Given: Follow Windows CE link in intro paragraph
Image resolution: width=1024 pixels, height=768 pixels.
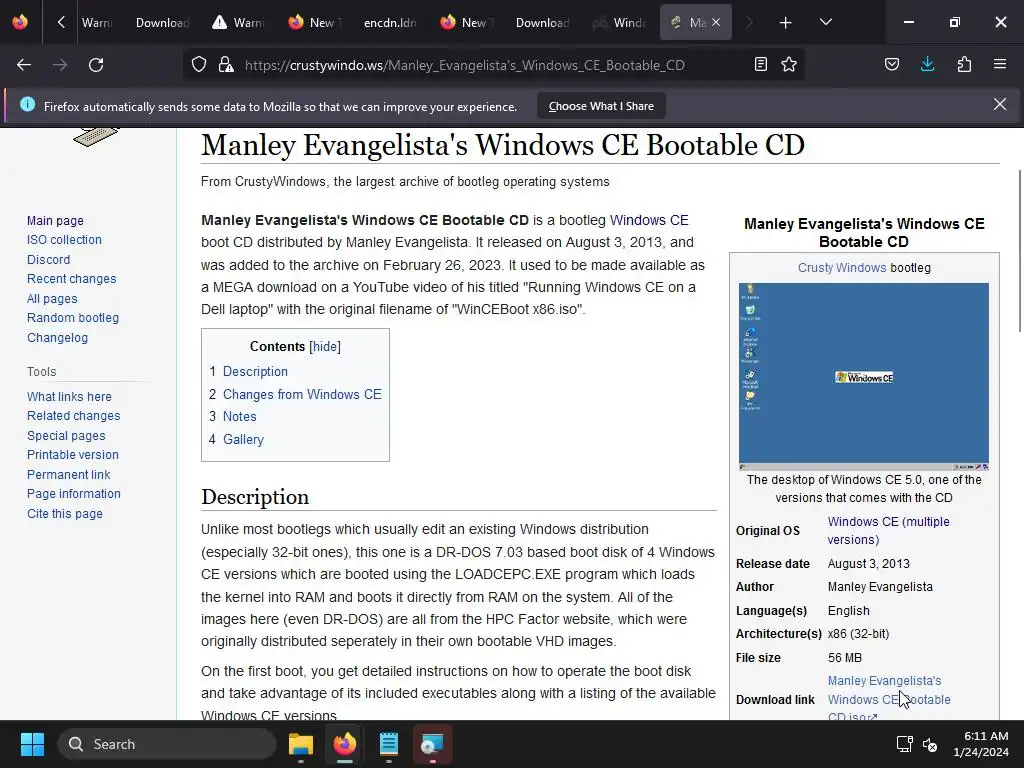Looking at the screenshot, I should 649,220.
